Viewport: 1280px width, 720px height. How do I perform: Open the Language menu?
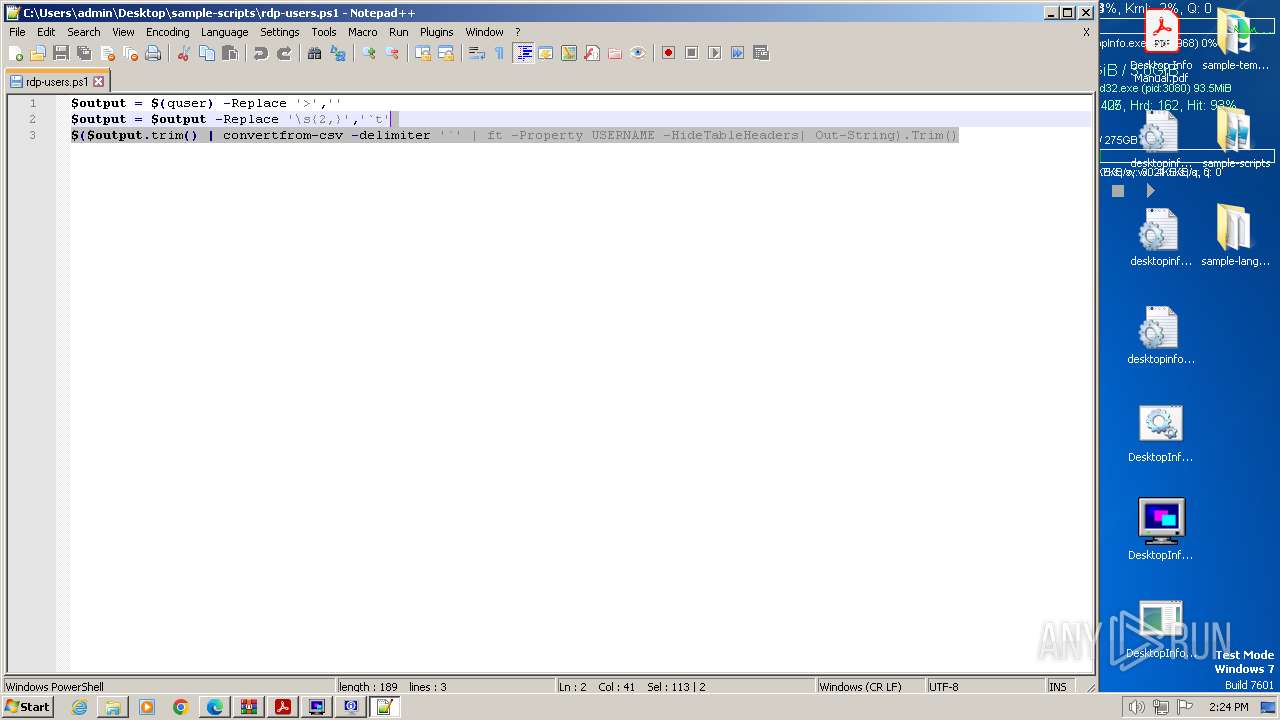(x=224, y=32)
